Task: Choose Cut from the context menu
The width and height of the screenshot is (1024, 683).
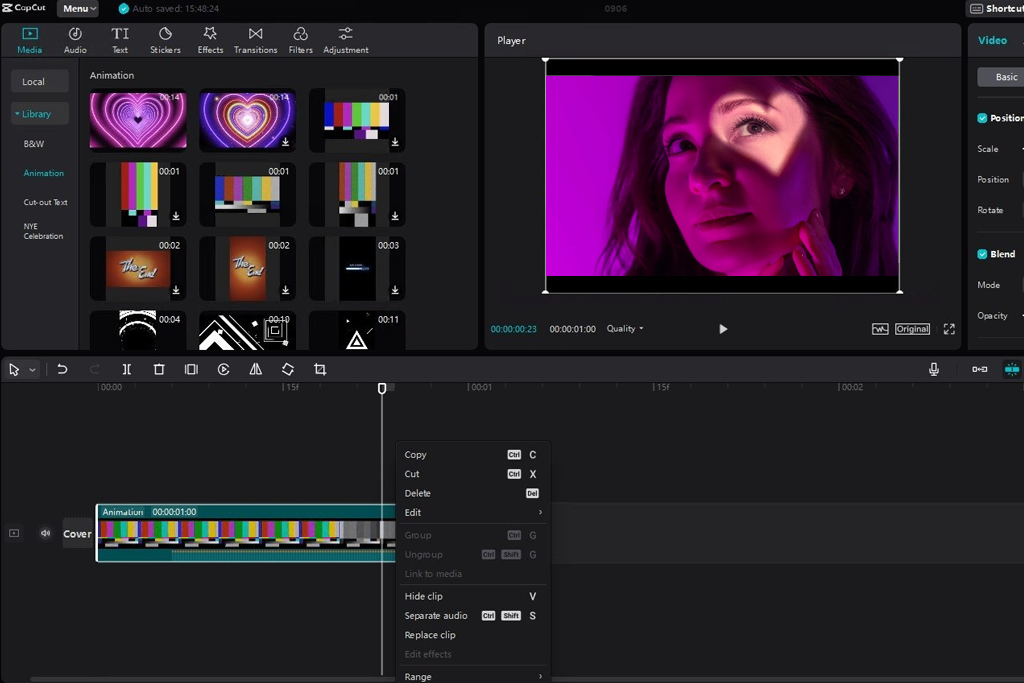Action: 473,474
